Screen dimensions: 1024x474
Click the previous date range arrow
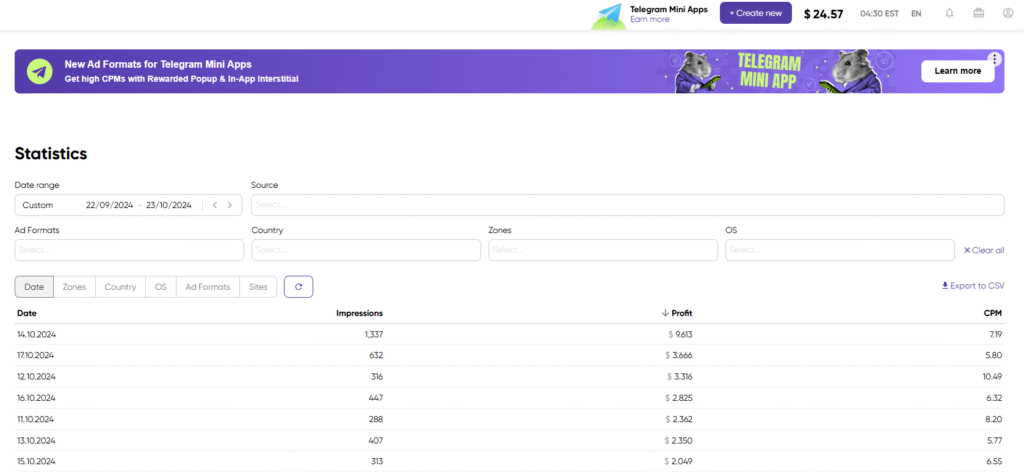click(215, 205)
